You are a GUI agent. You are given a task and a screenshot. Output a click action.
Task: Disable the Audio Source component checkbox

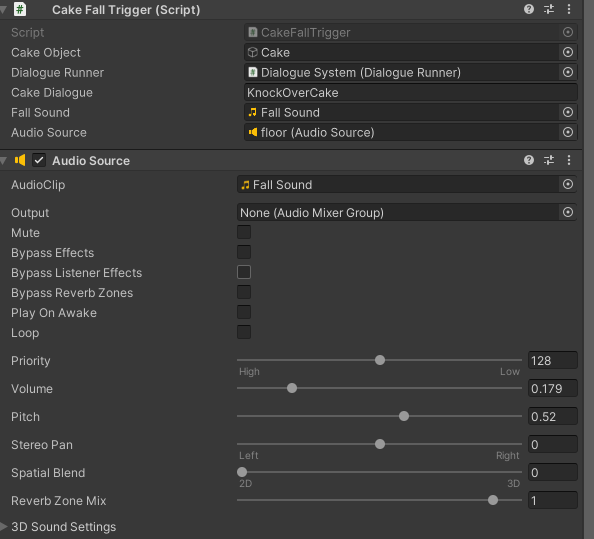click(39, 160)
